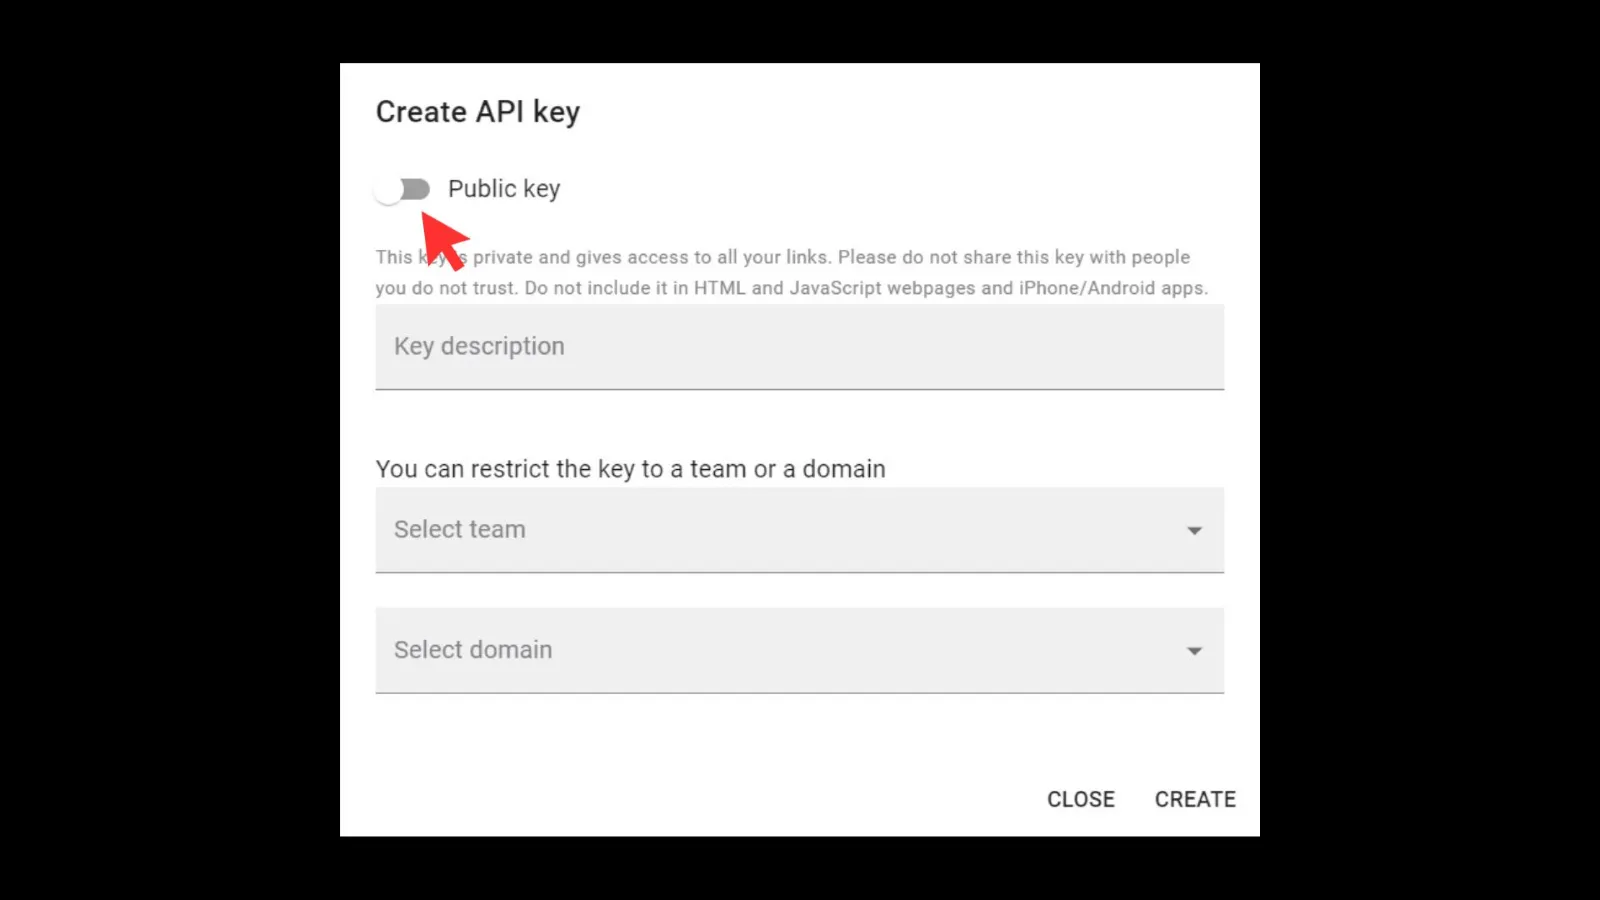Click the "Key description" placeholder text
The height and width of the screenshot is (900, 1600).
click(x=479, y=346)
